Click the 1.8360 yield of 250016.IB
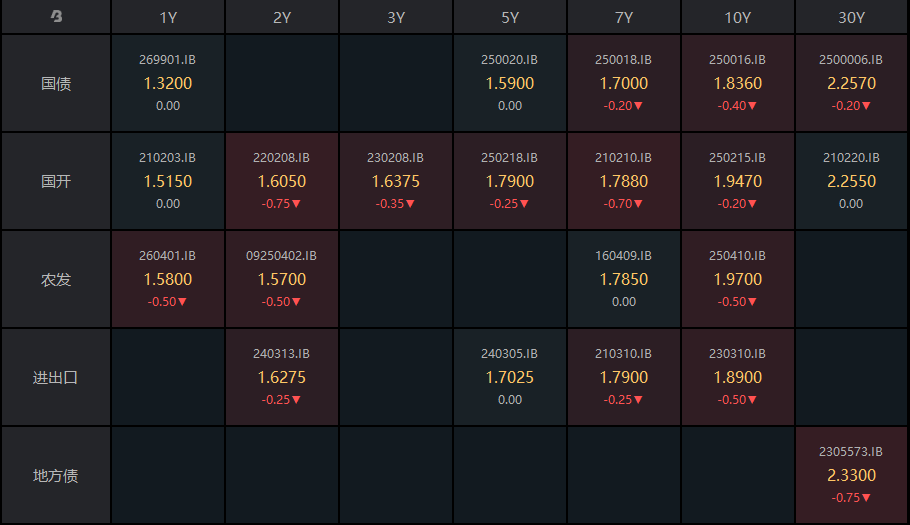The width and height of the screenshot is (910, 525). (738, 84)
